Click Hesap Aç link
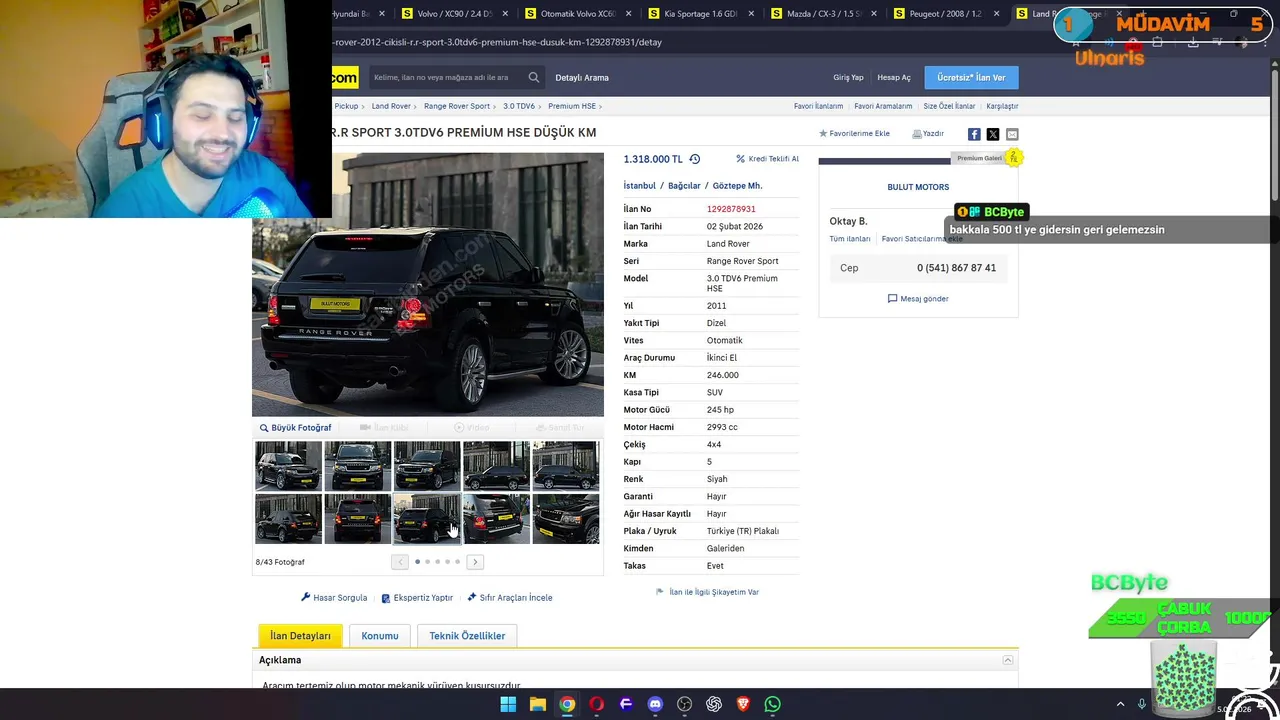This screenshot has width=1280, height=720. point(894,77)
